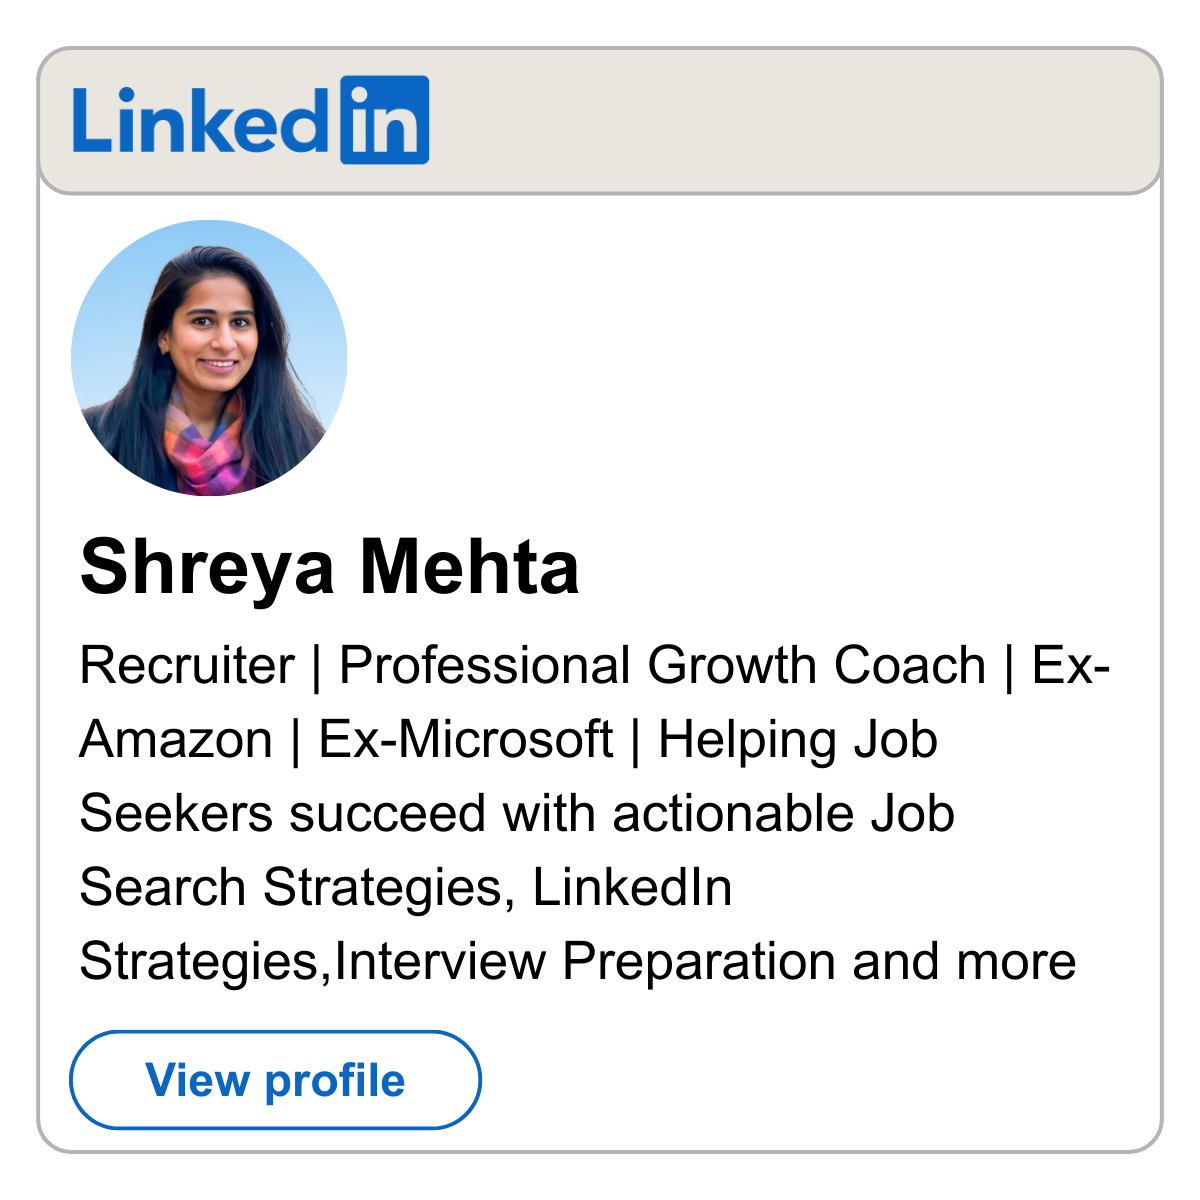1200x1200 pixels.
Task: Click the "Helping Job" headline text
Action: 797,740
